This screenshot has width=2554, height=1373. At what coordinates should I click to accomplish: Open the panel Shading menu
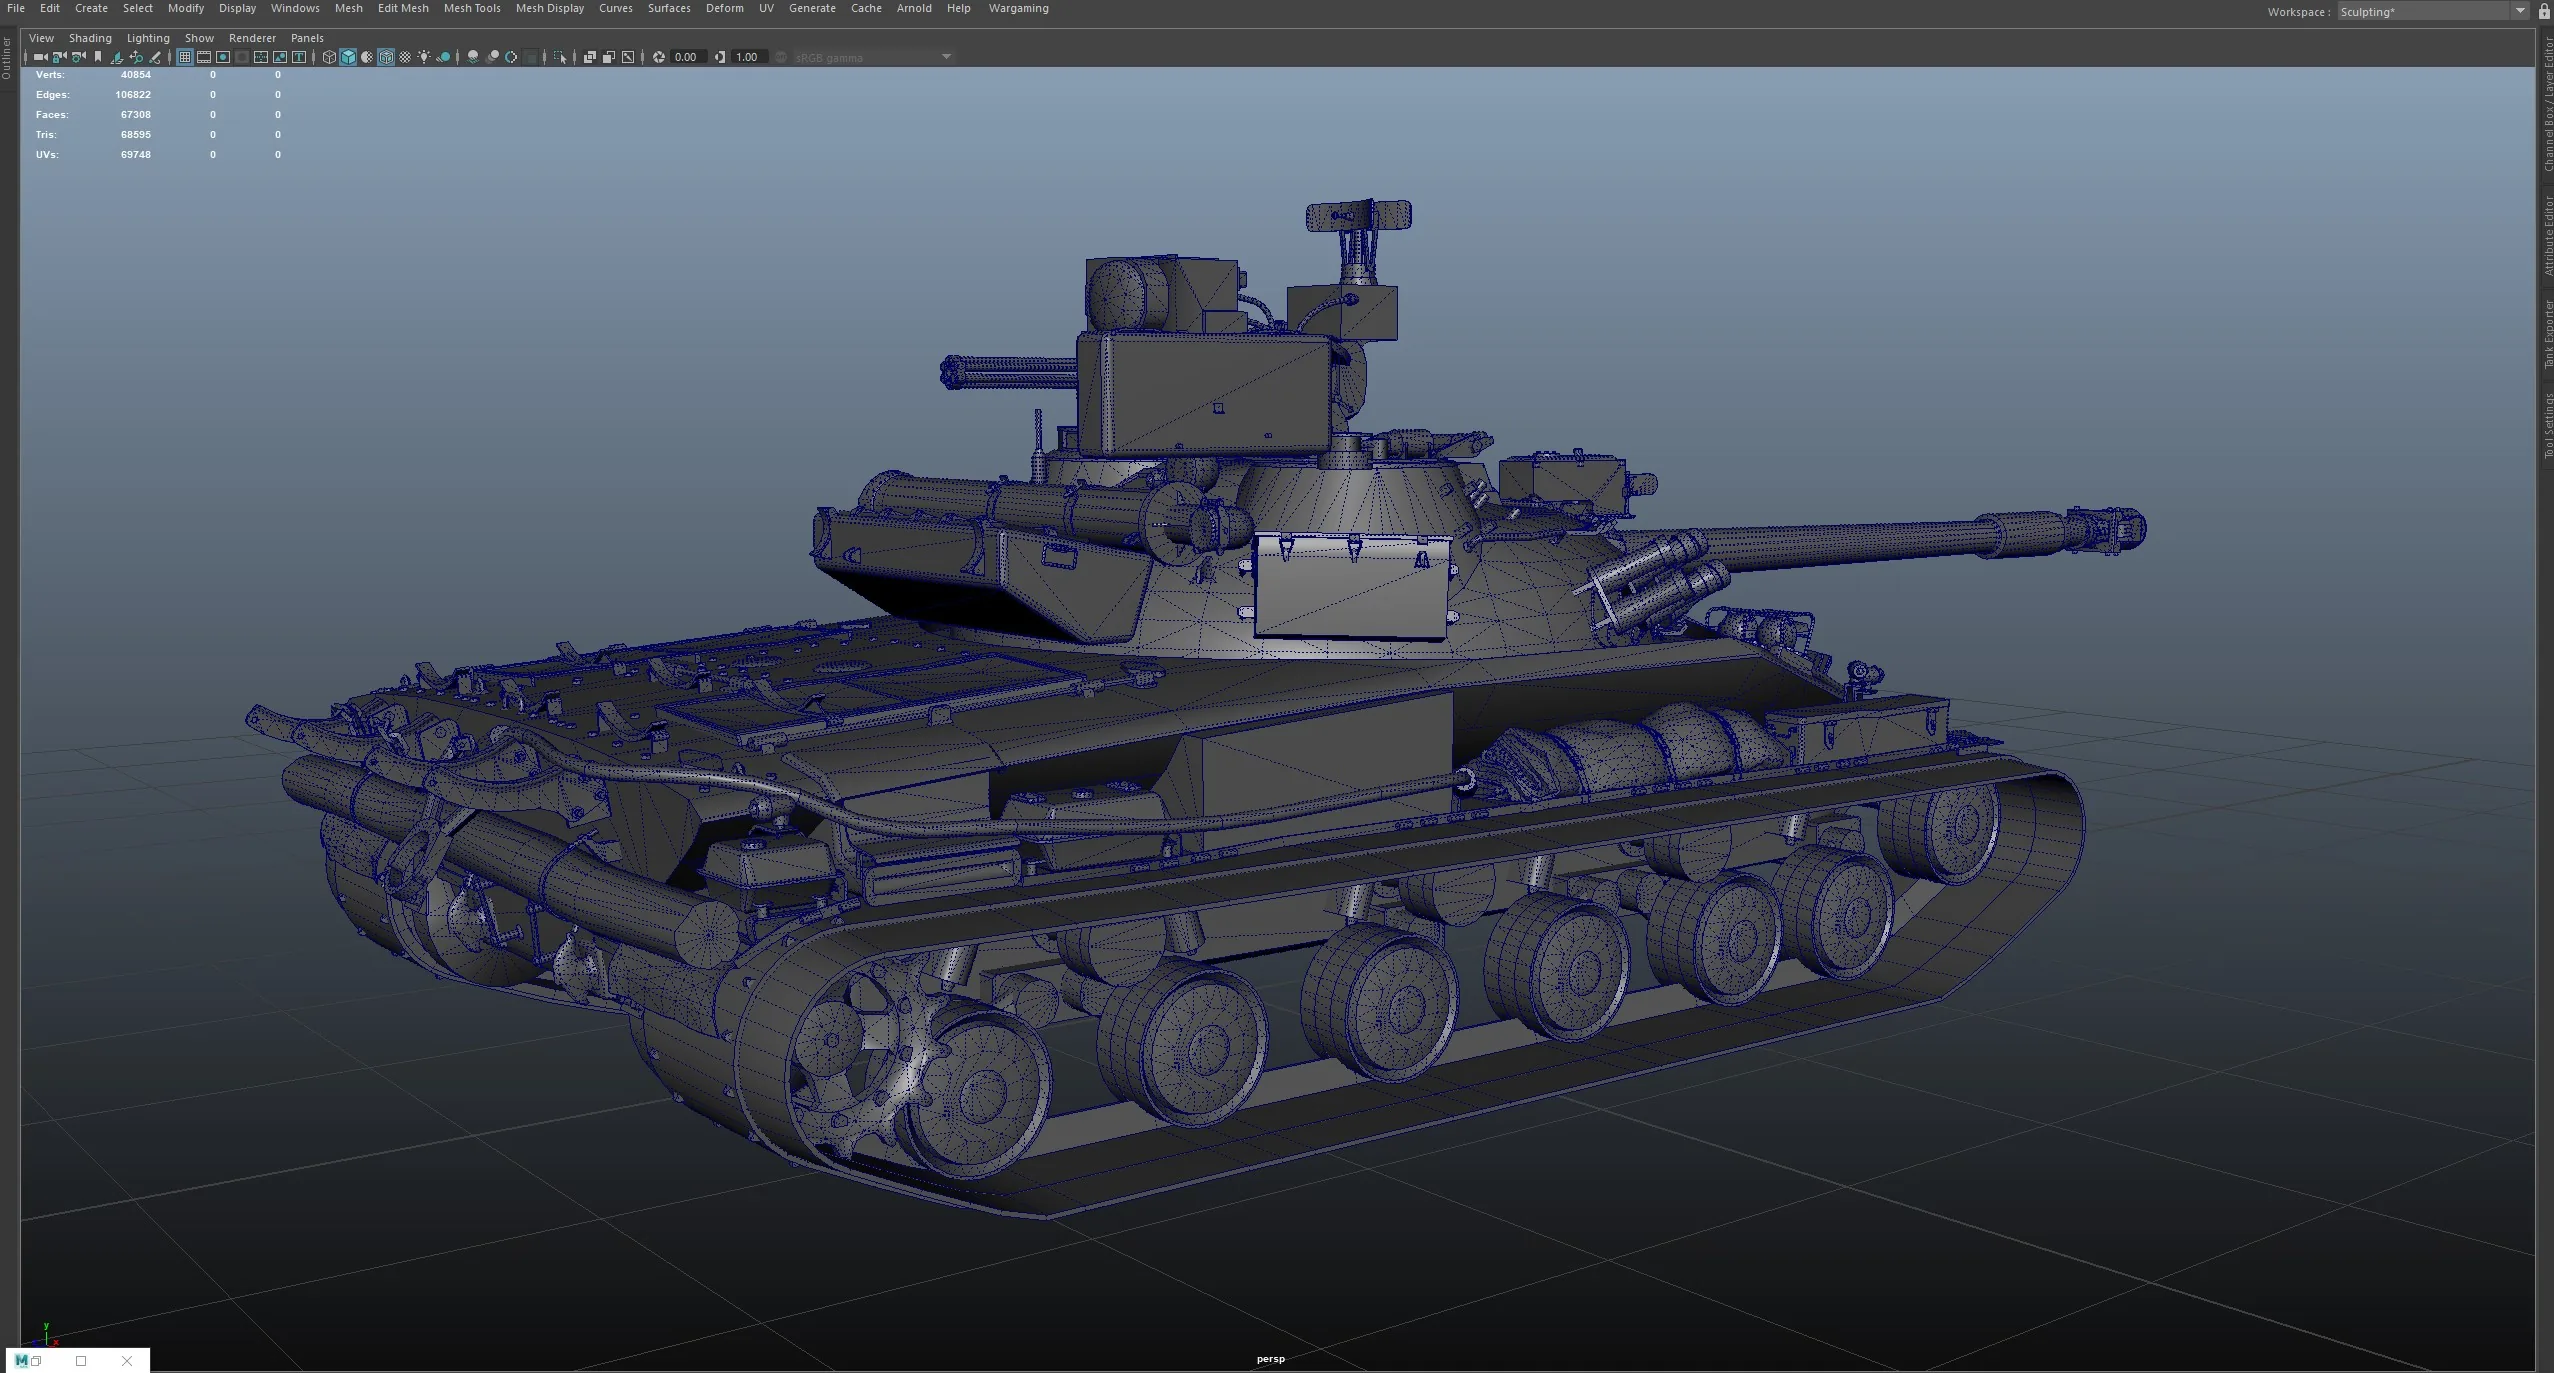(90, 38)
